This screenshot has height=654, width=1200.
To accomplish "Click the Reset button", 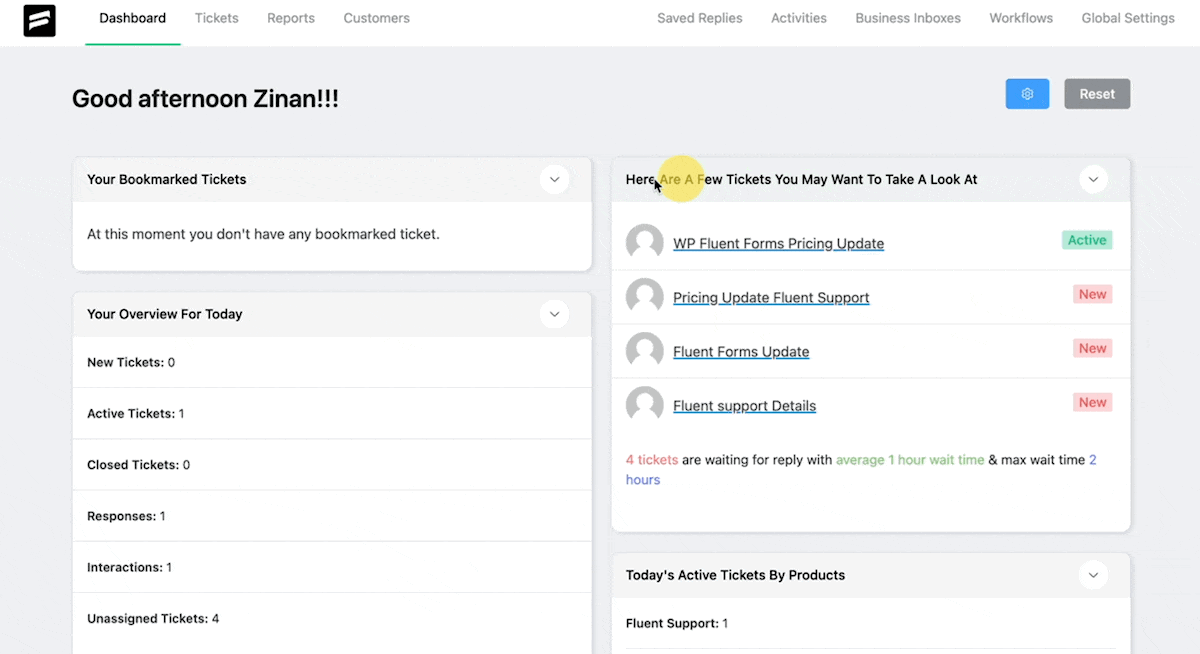I will pyautogui.click(x=1097, y=94).
